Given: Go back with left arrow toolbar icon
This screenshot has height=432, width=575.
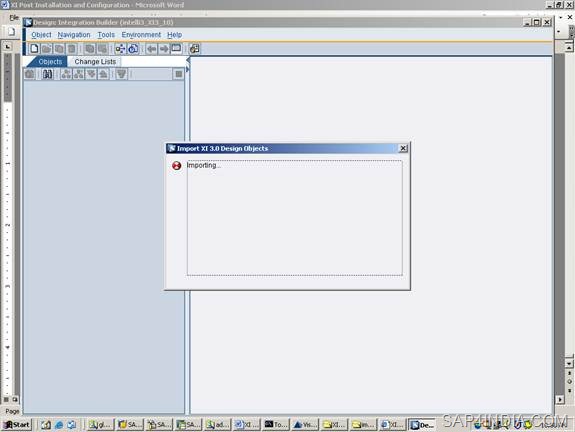Looking at the screenshot, I should point(151,48).
